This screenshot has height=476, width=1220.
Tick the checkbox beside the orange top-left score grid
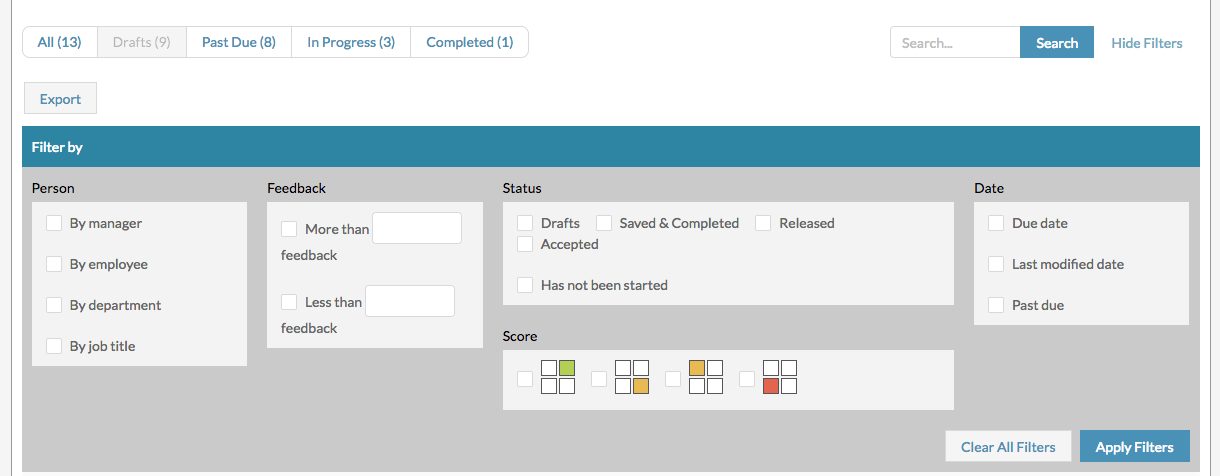(673, 378)
